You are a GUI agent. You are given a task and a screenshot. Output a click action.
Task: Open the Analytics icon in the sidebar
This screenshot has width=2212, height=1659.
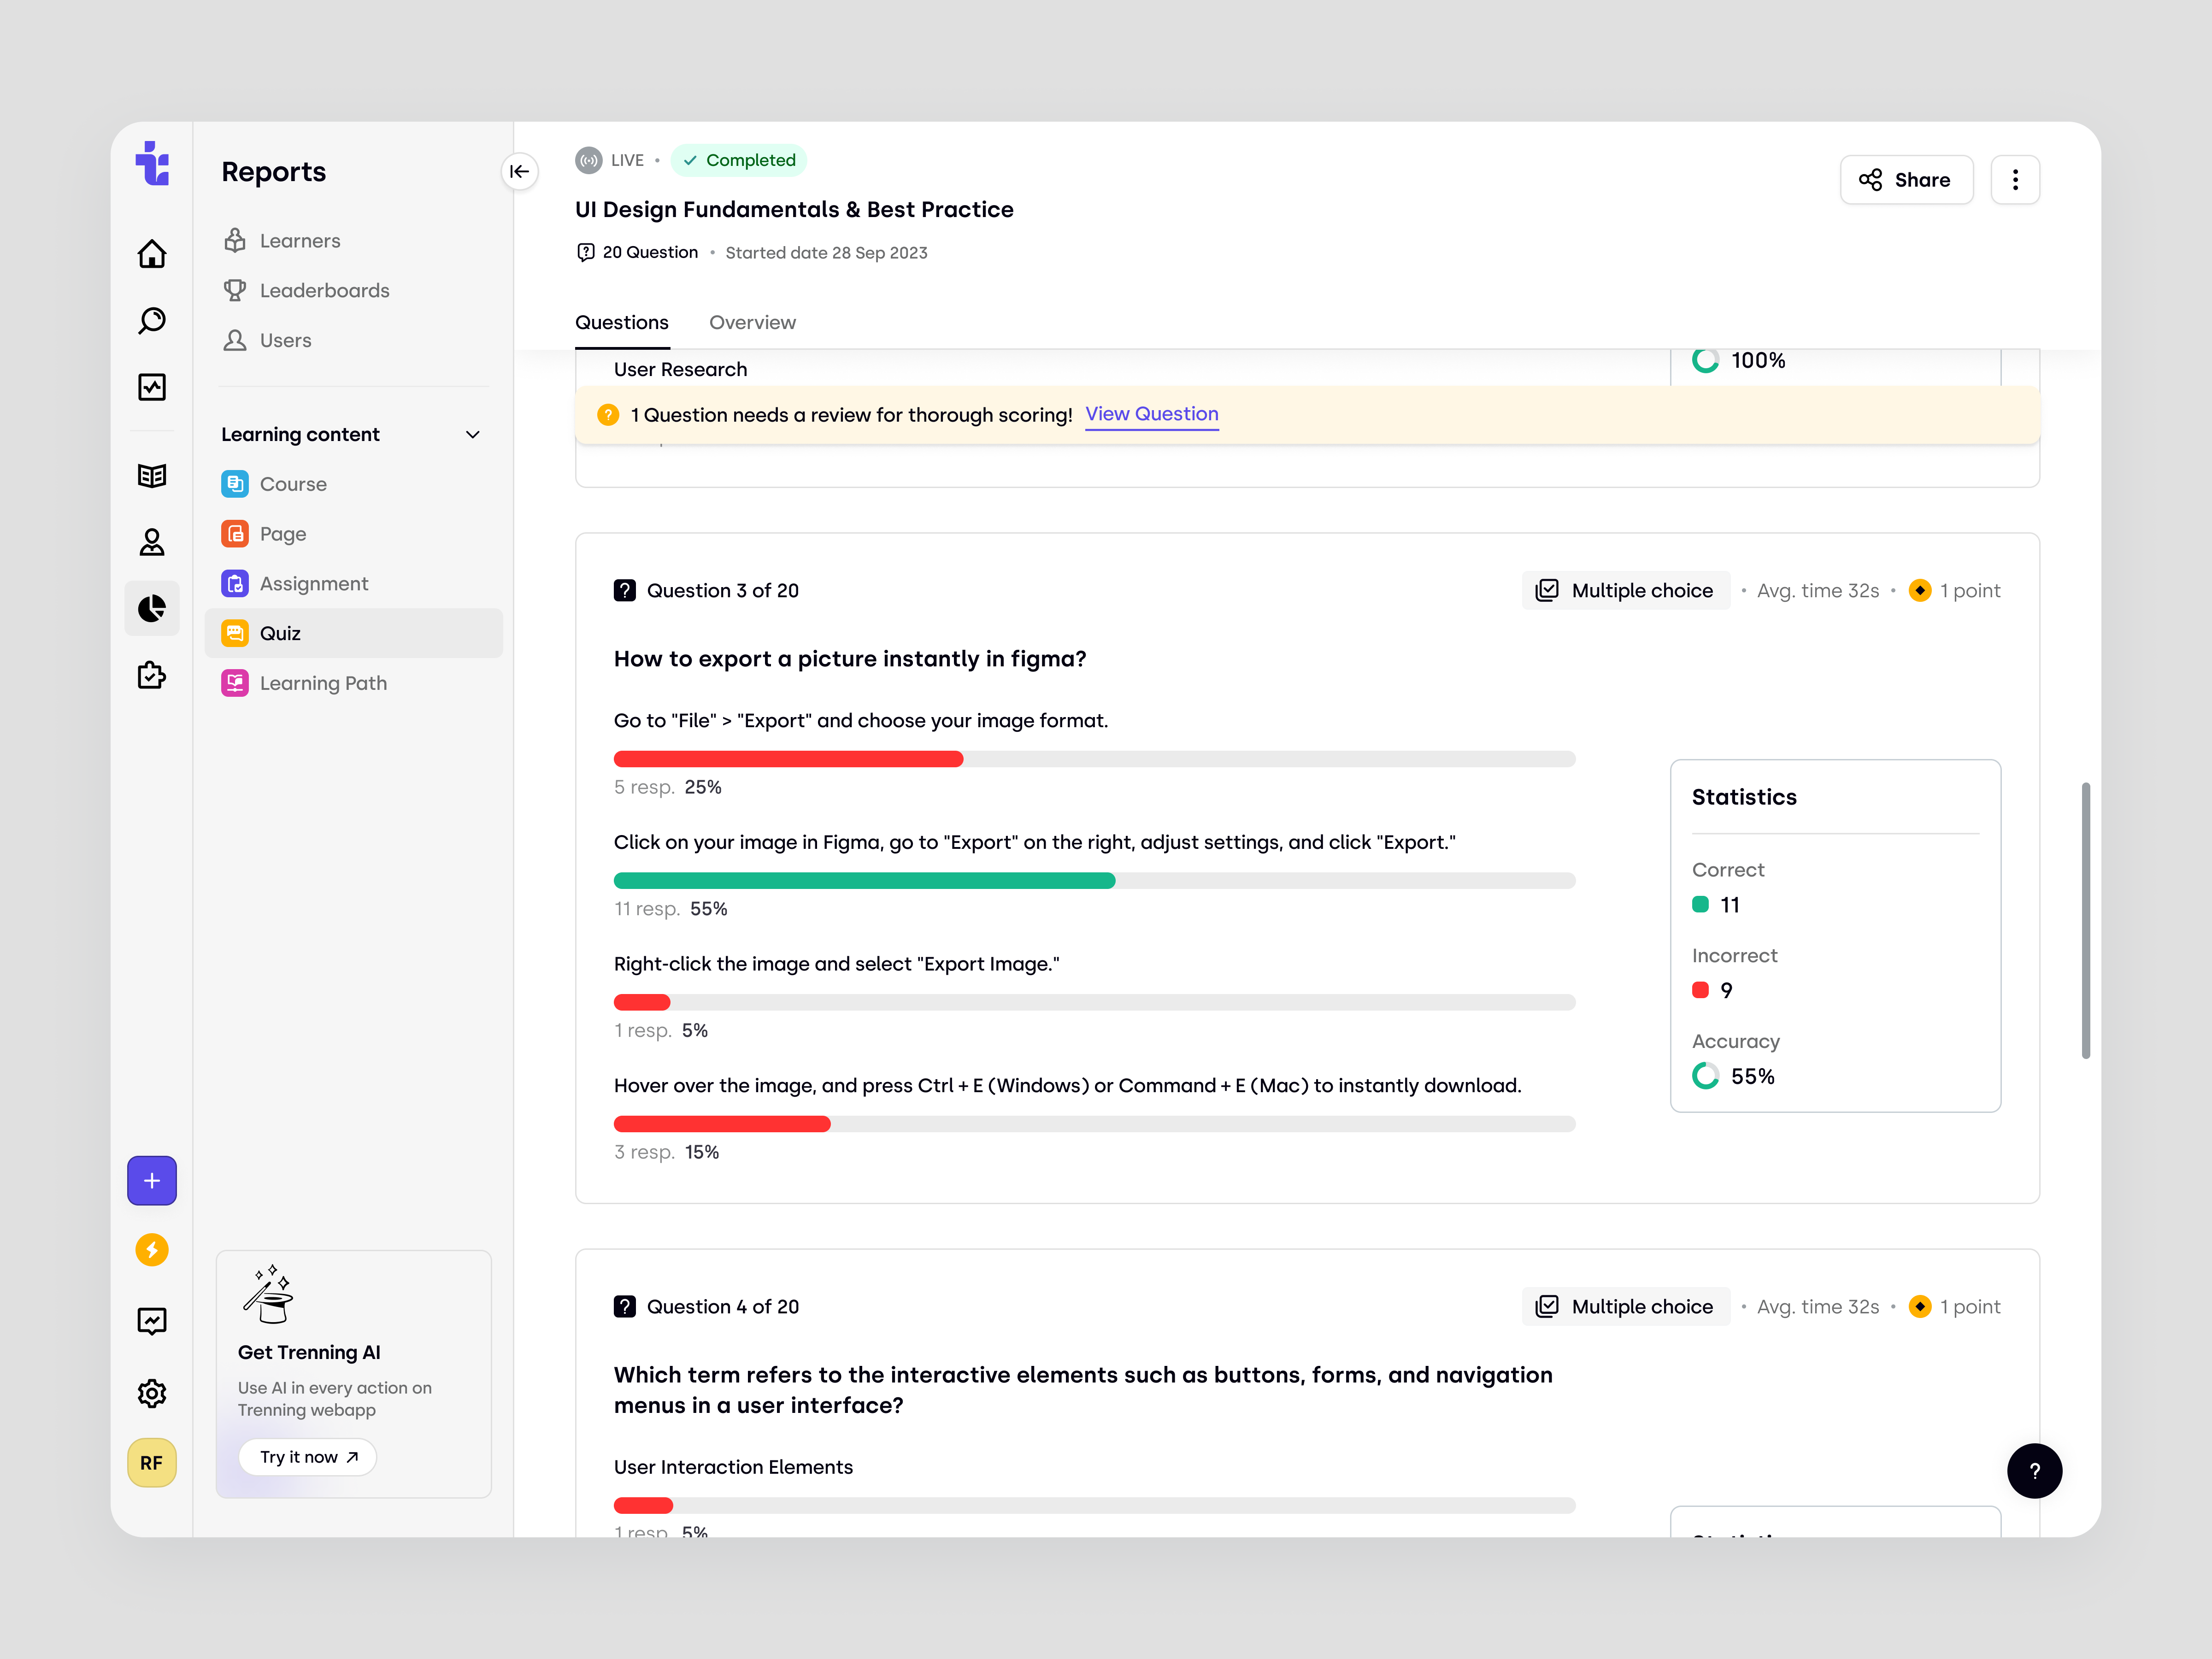(x=151, y=388)
